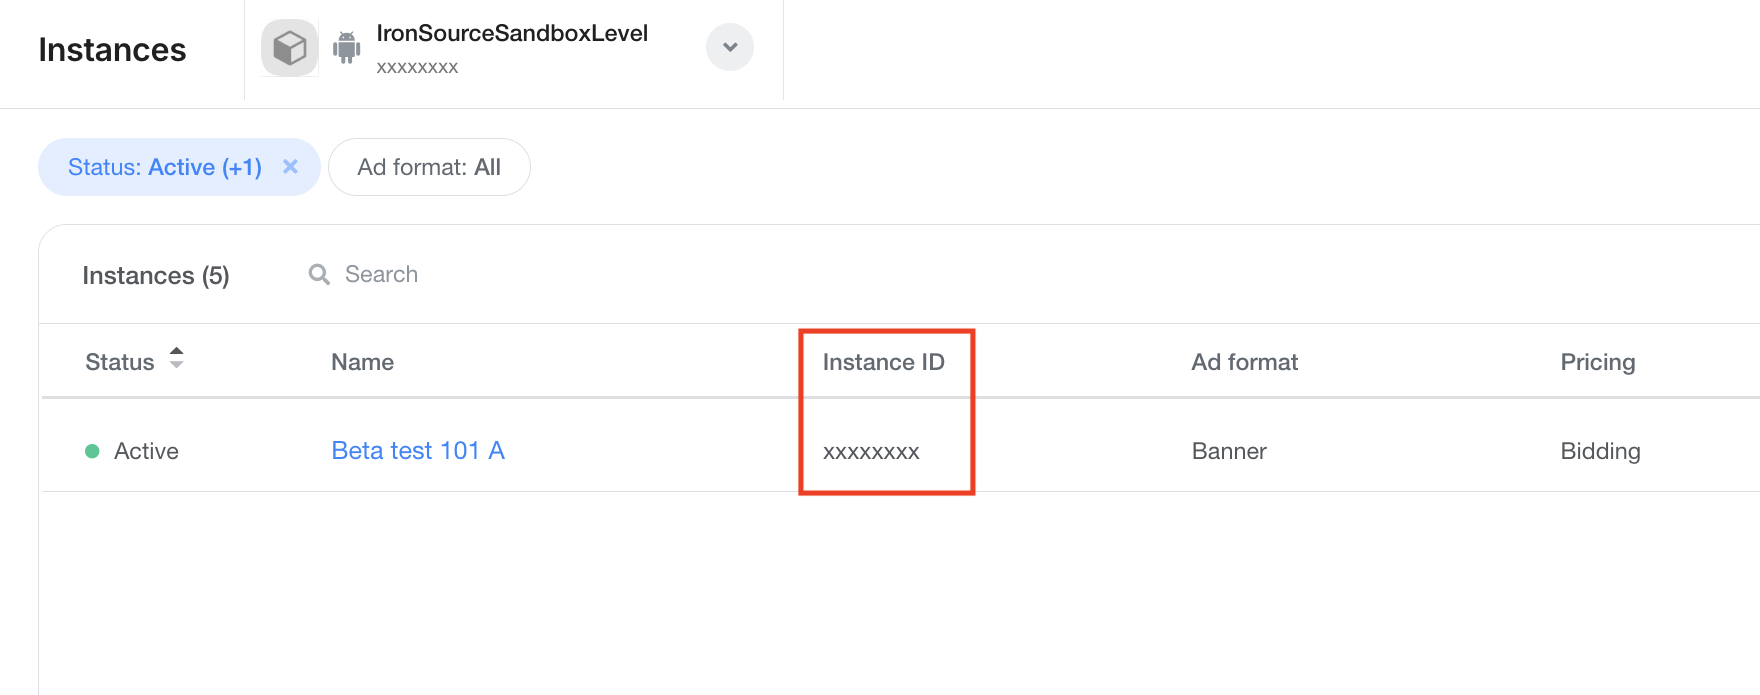Expand the app selector chevron dropdown
Viewport: 1760px width, 695px height.
click(730, 47)
